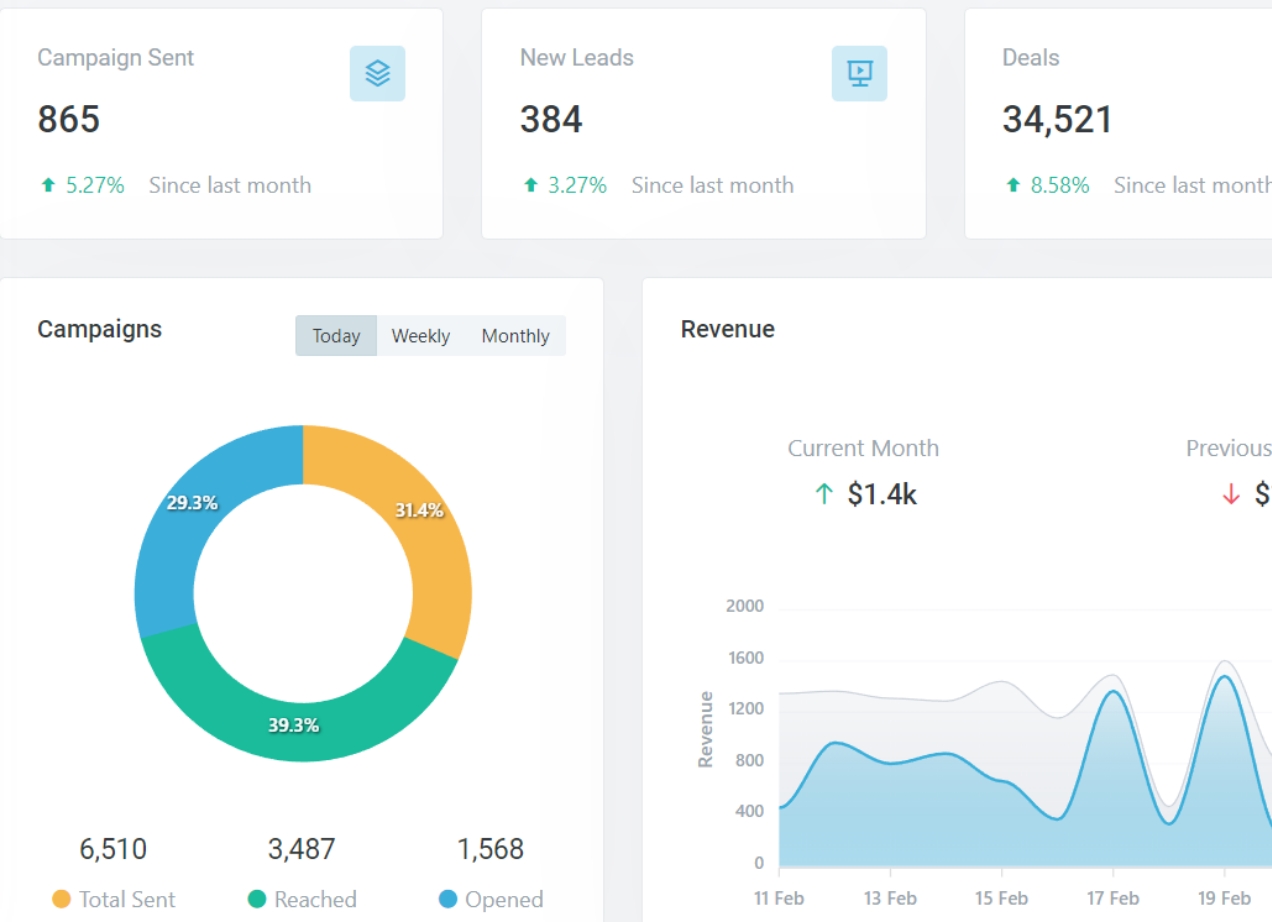Toggle the Opened legend item

(x=491, y=899)
